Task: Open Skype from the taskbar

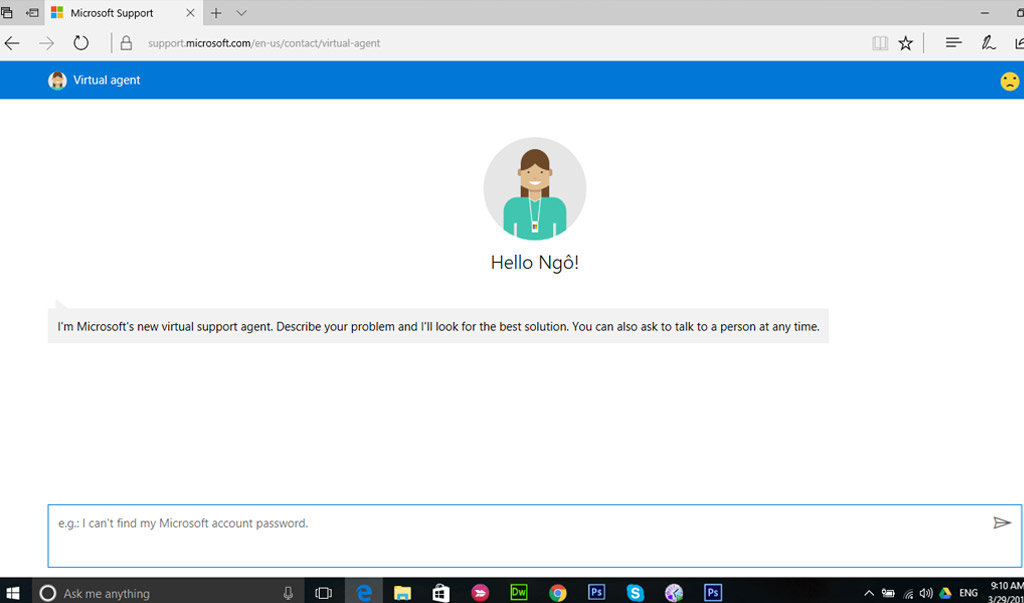Action: pyautogui.click(x=635, y=592)
